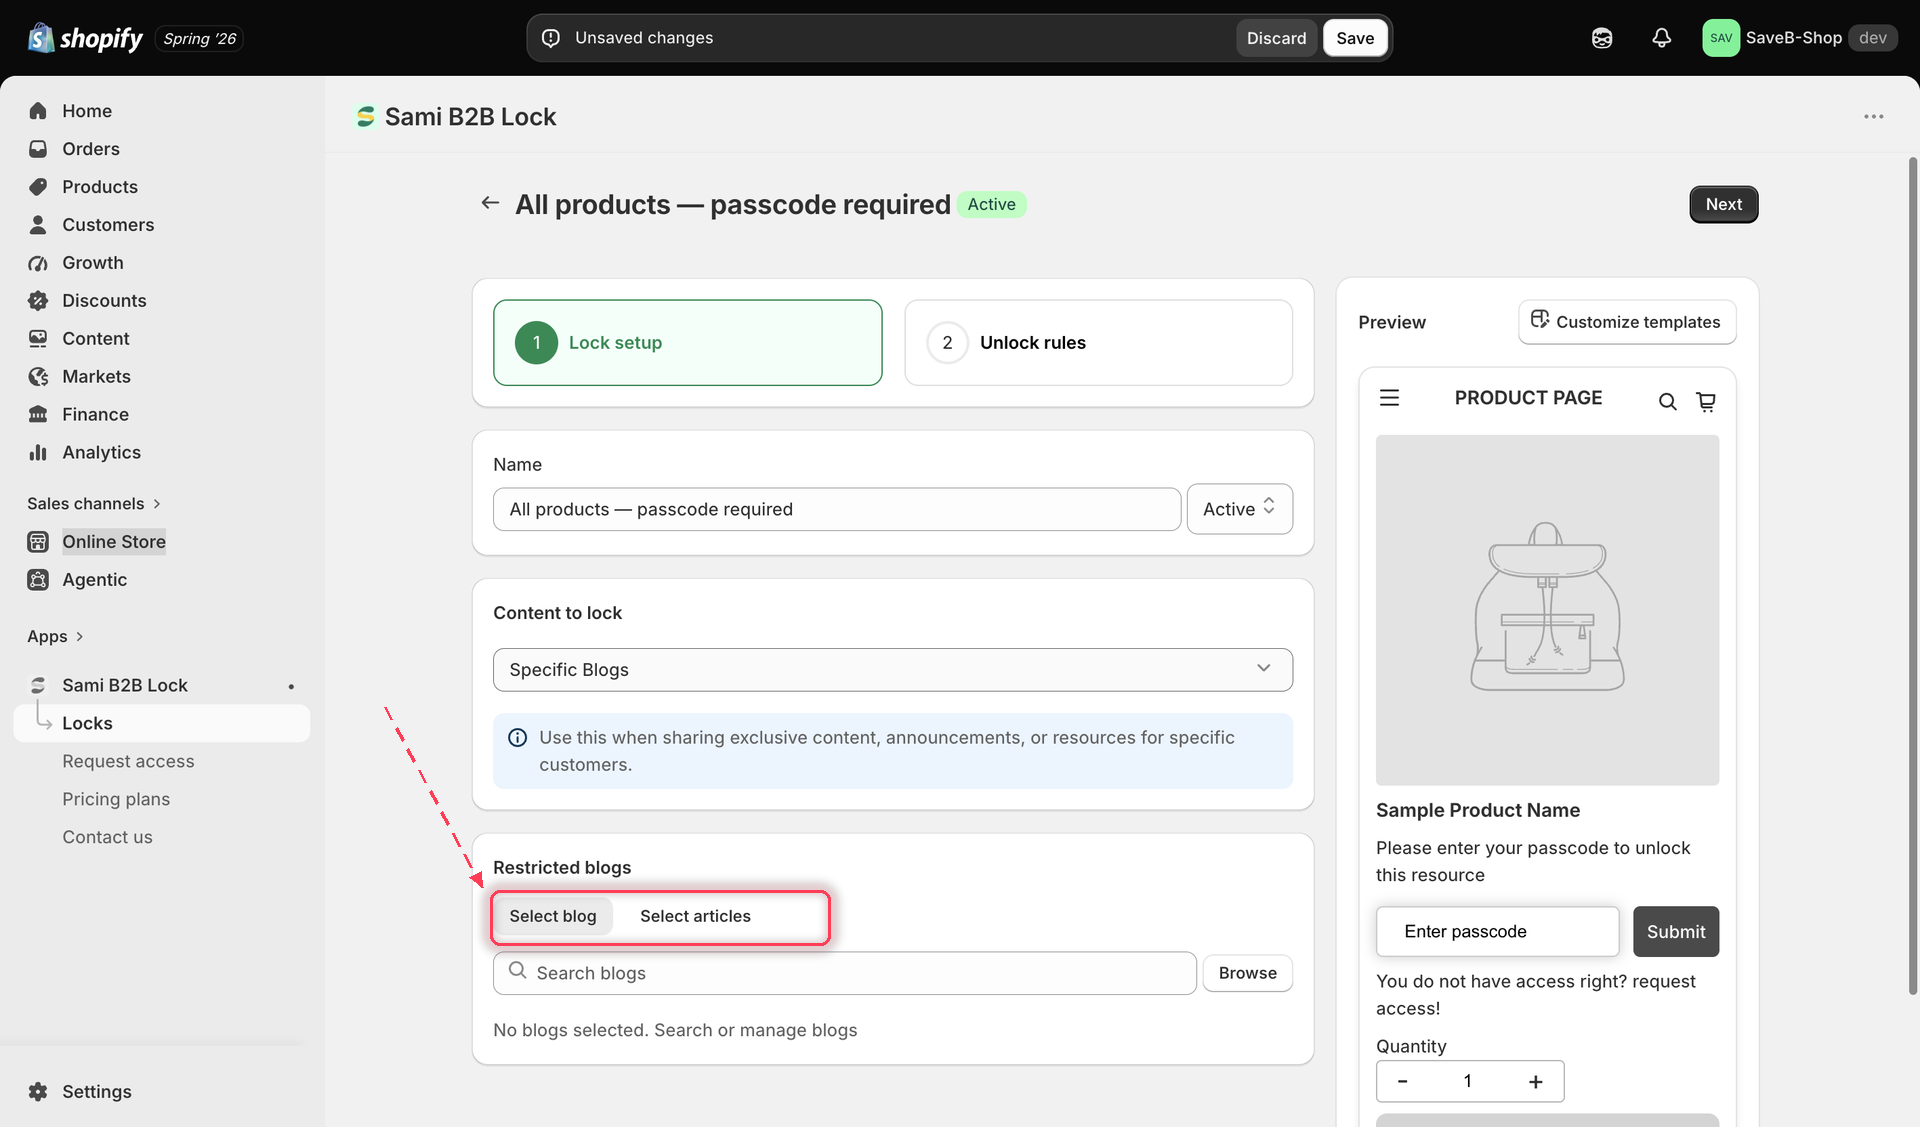Screen dimensions: 1920x1127
Task: Click the Enter passcode preview field
Action: click(1497, 932)
